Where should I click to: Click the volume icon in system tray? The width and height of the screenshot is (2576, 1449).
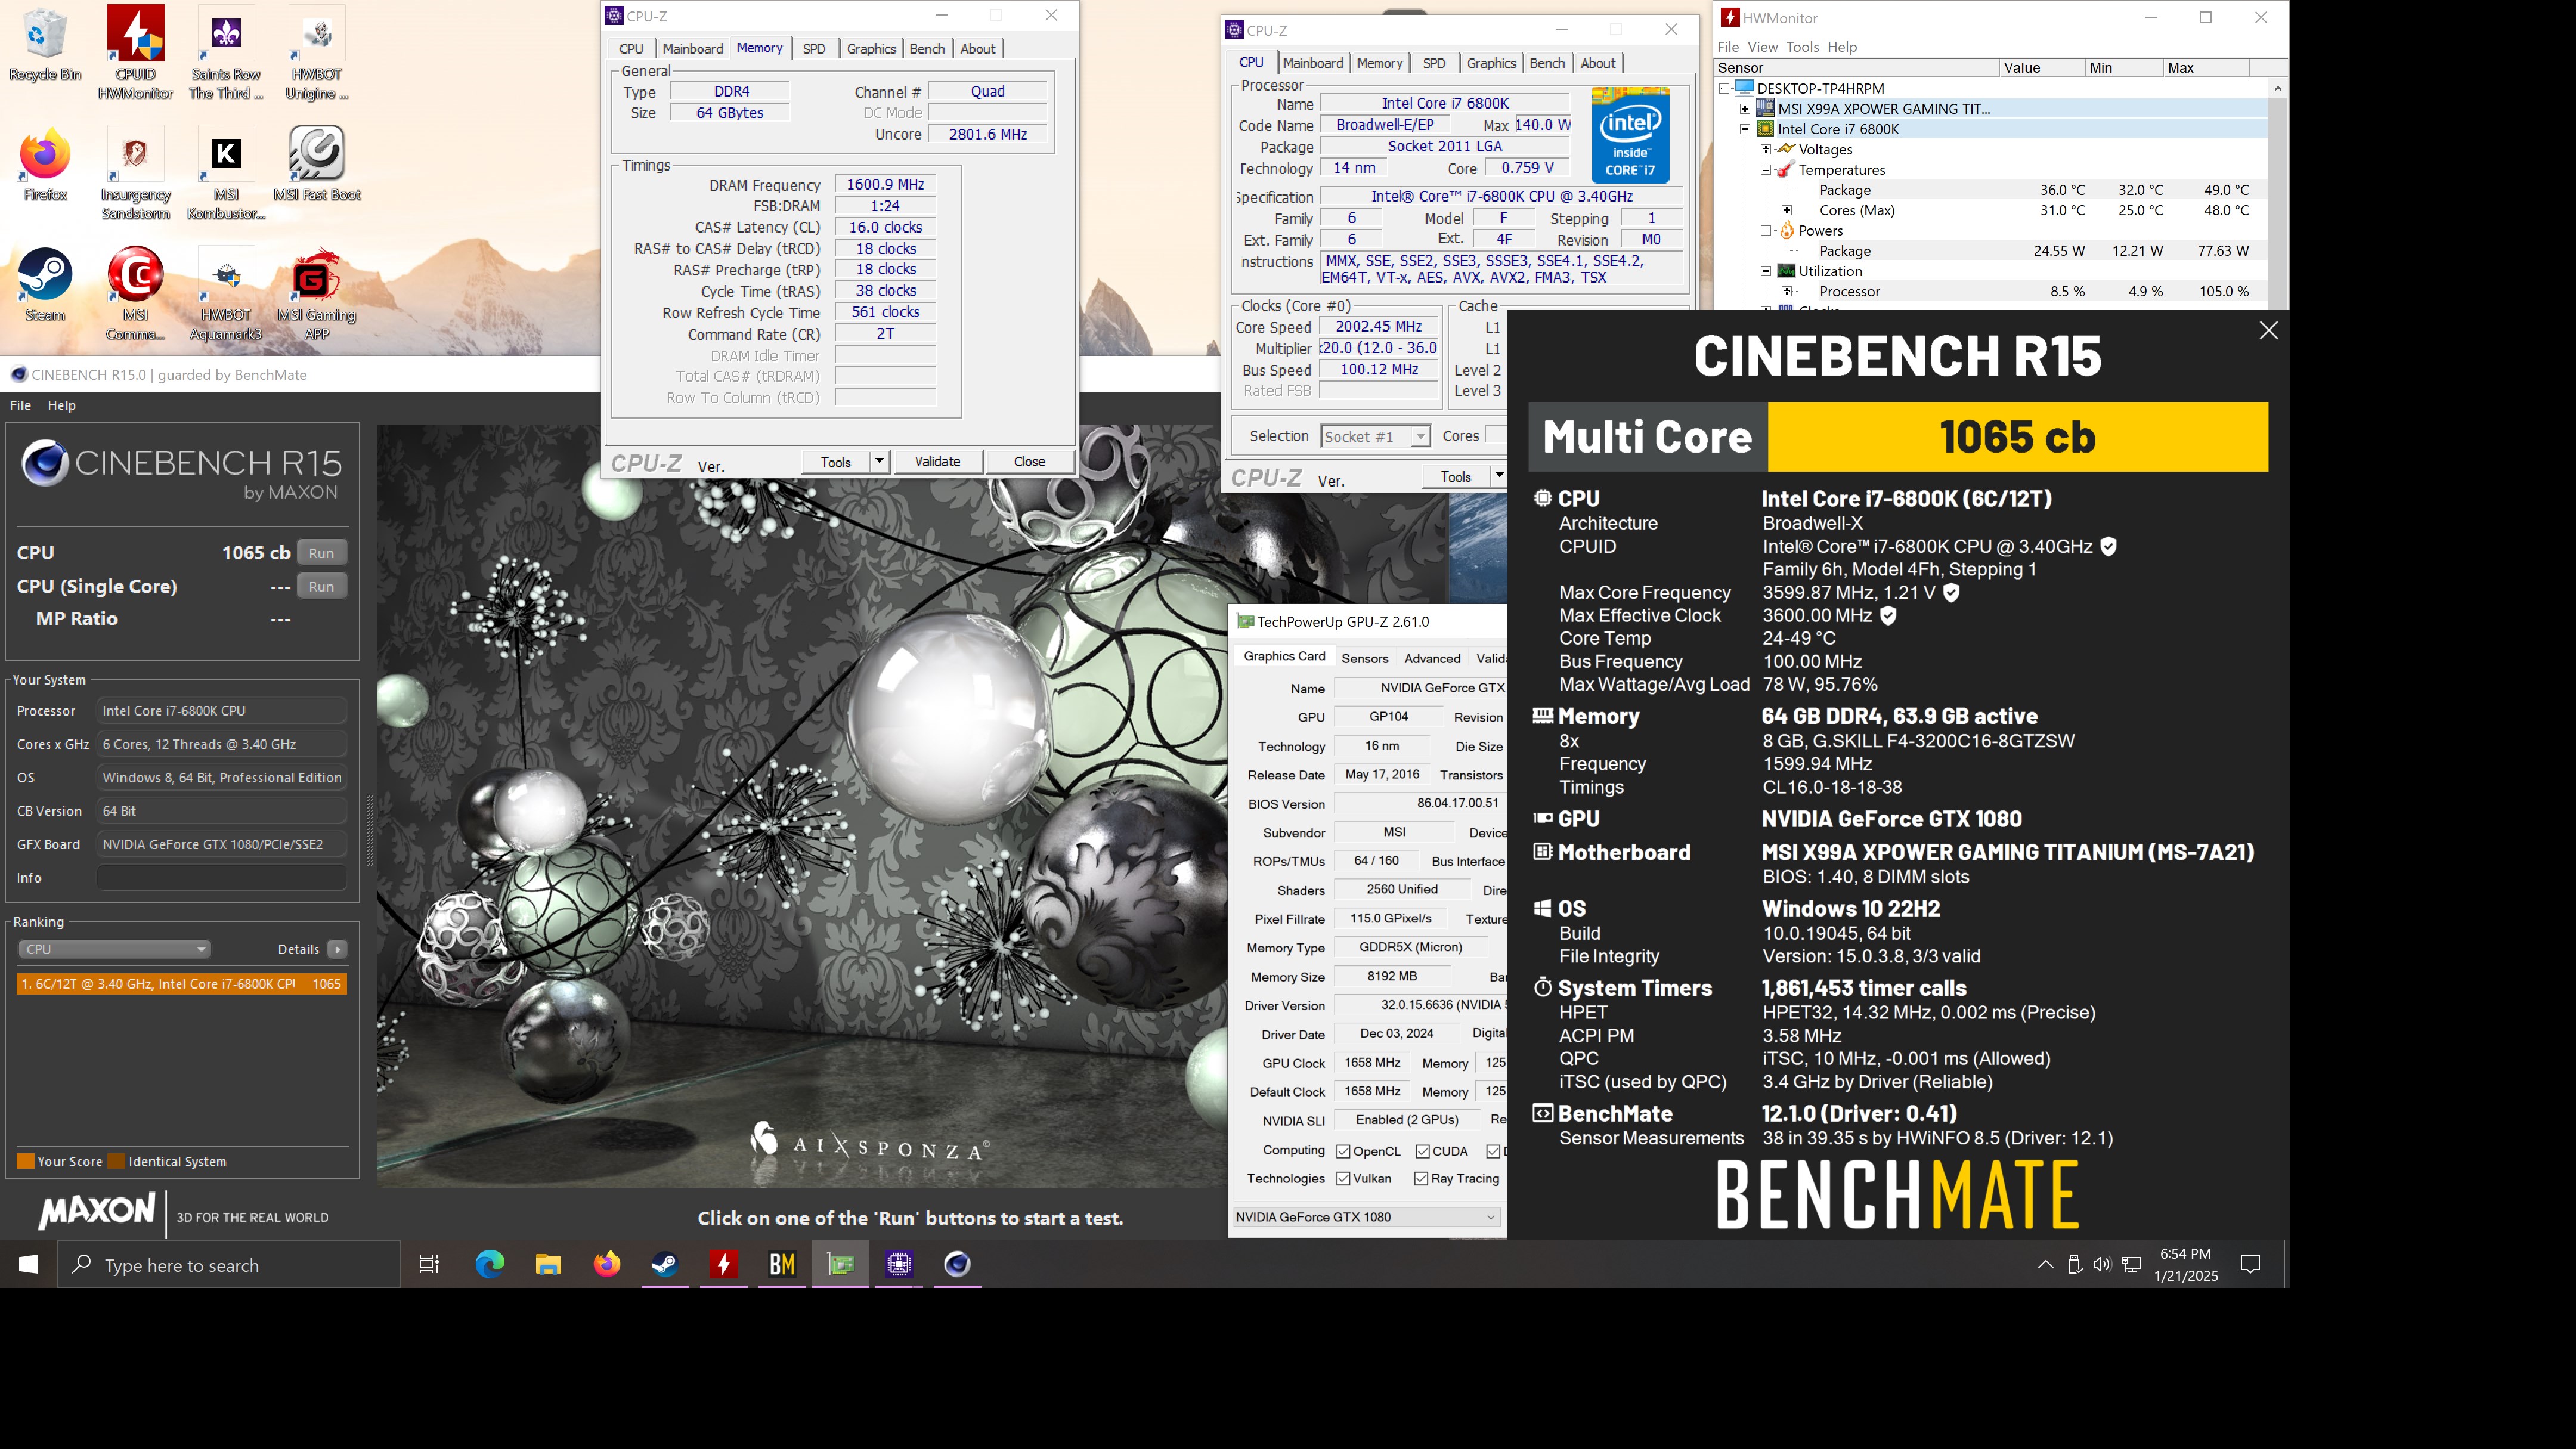[2102, 1264]
